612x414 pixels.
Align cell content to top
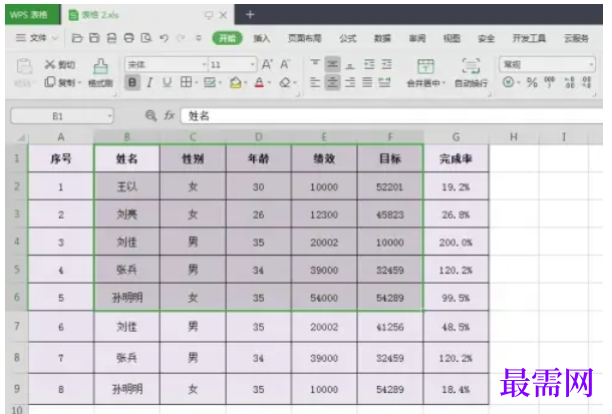tap(315, 64)
